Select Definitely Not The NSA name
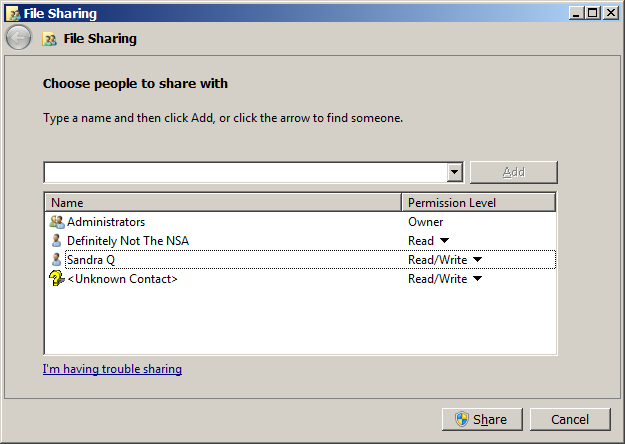 coord(128,241)
